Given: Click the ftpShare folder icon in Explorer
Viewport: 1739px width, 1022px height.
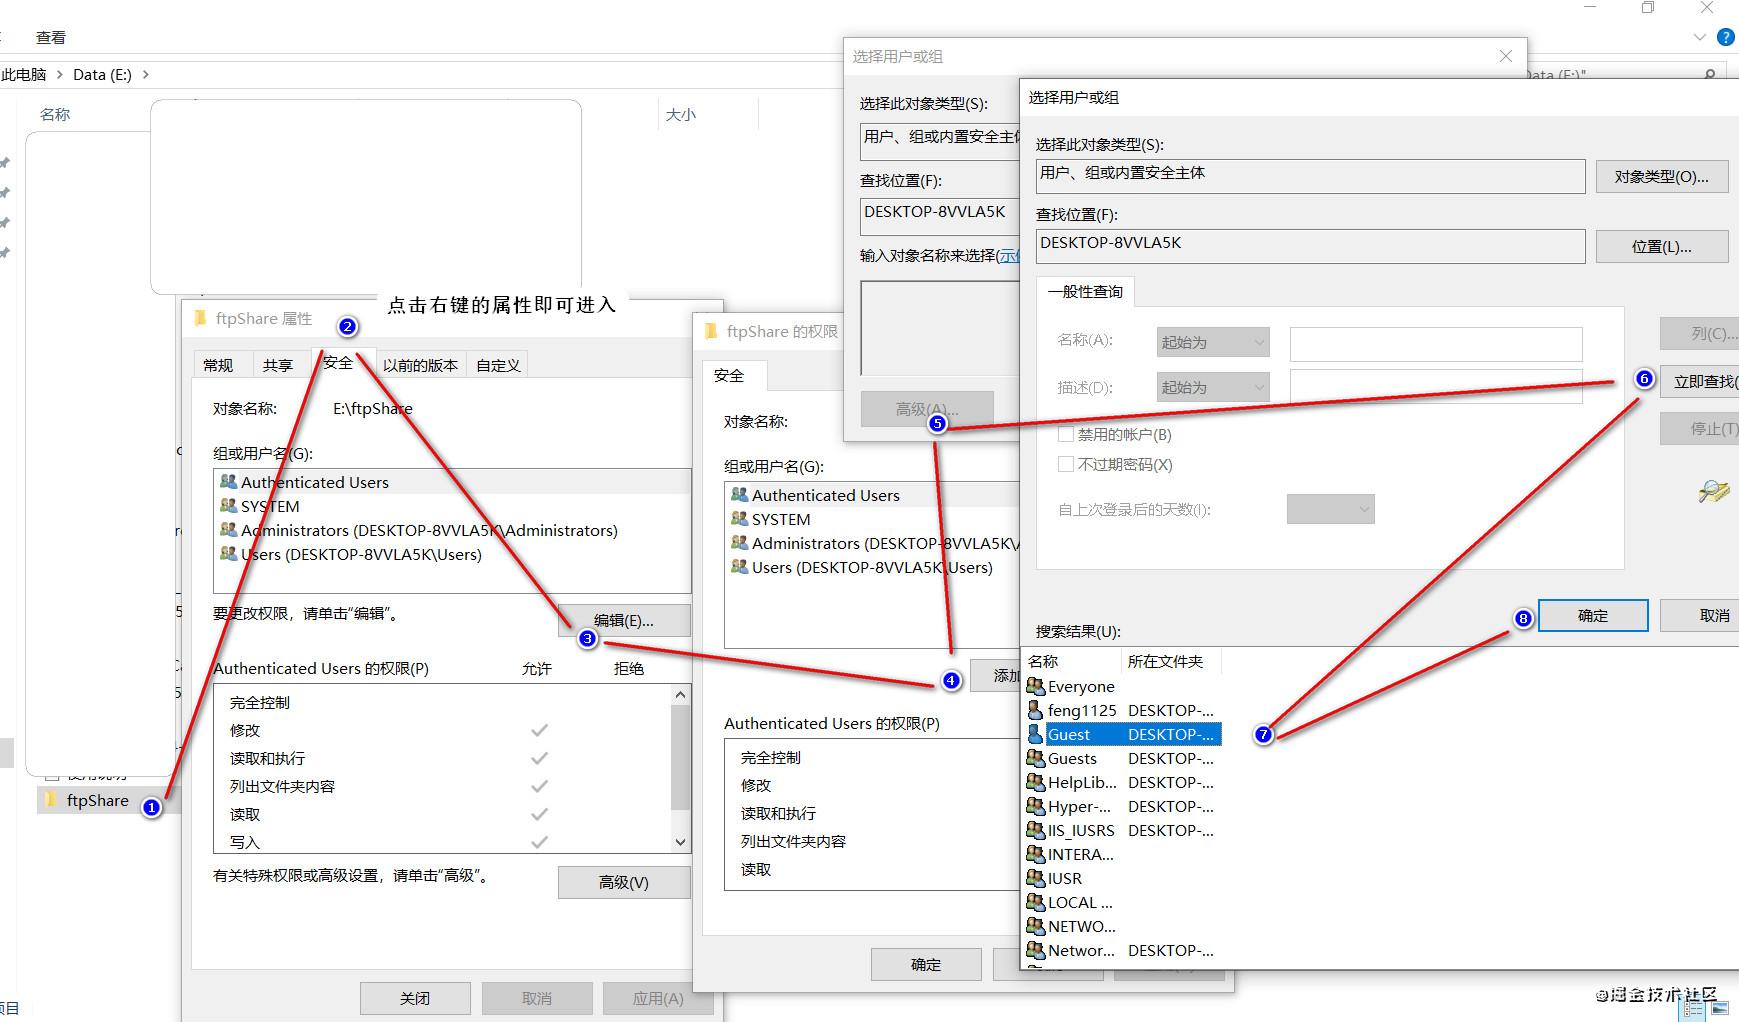Looking at the screenshot, I should click(x=50, y=799).
